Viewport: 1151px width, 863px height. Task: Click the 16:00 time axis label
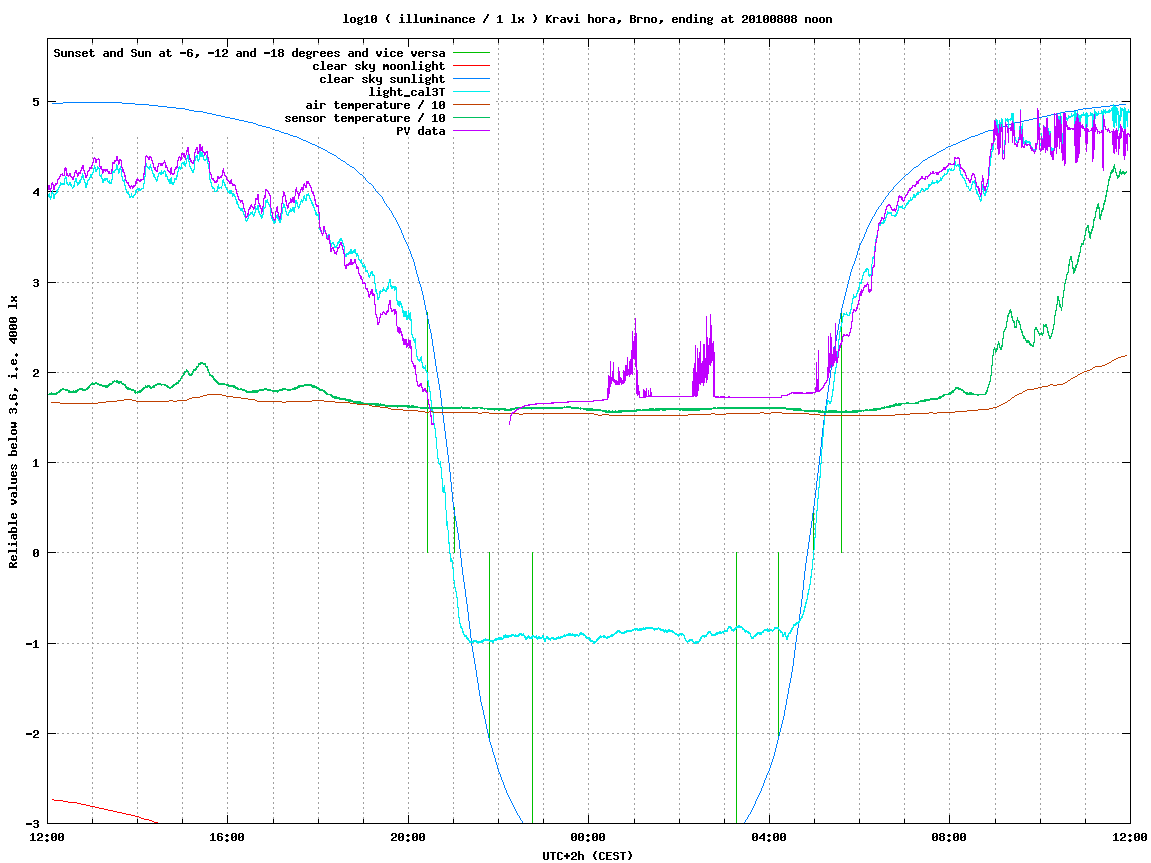click(228, 837)
